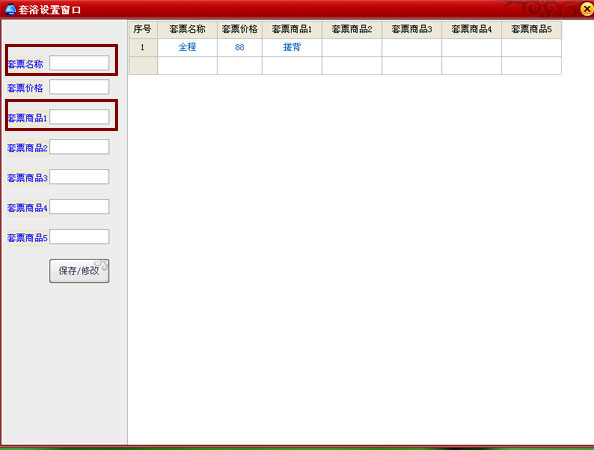Click the 搓背 product cell
The image size is (594, 450).
pyautogui.click(x=292, y=47)
